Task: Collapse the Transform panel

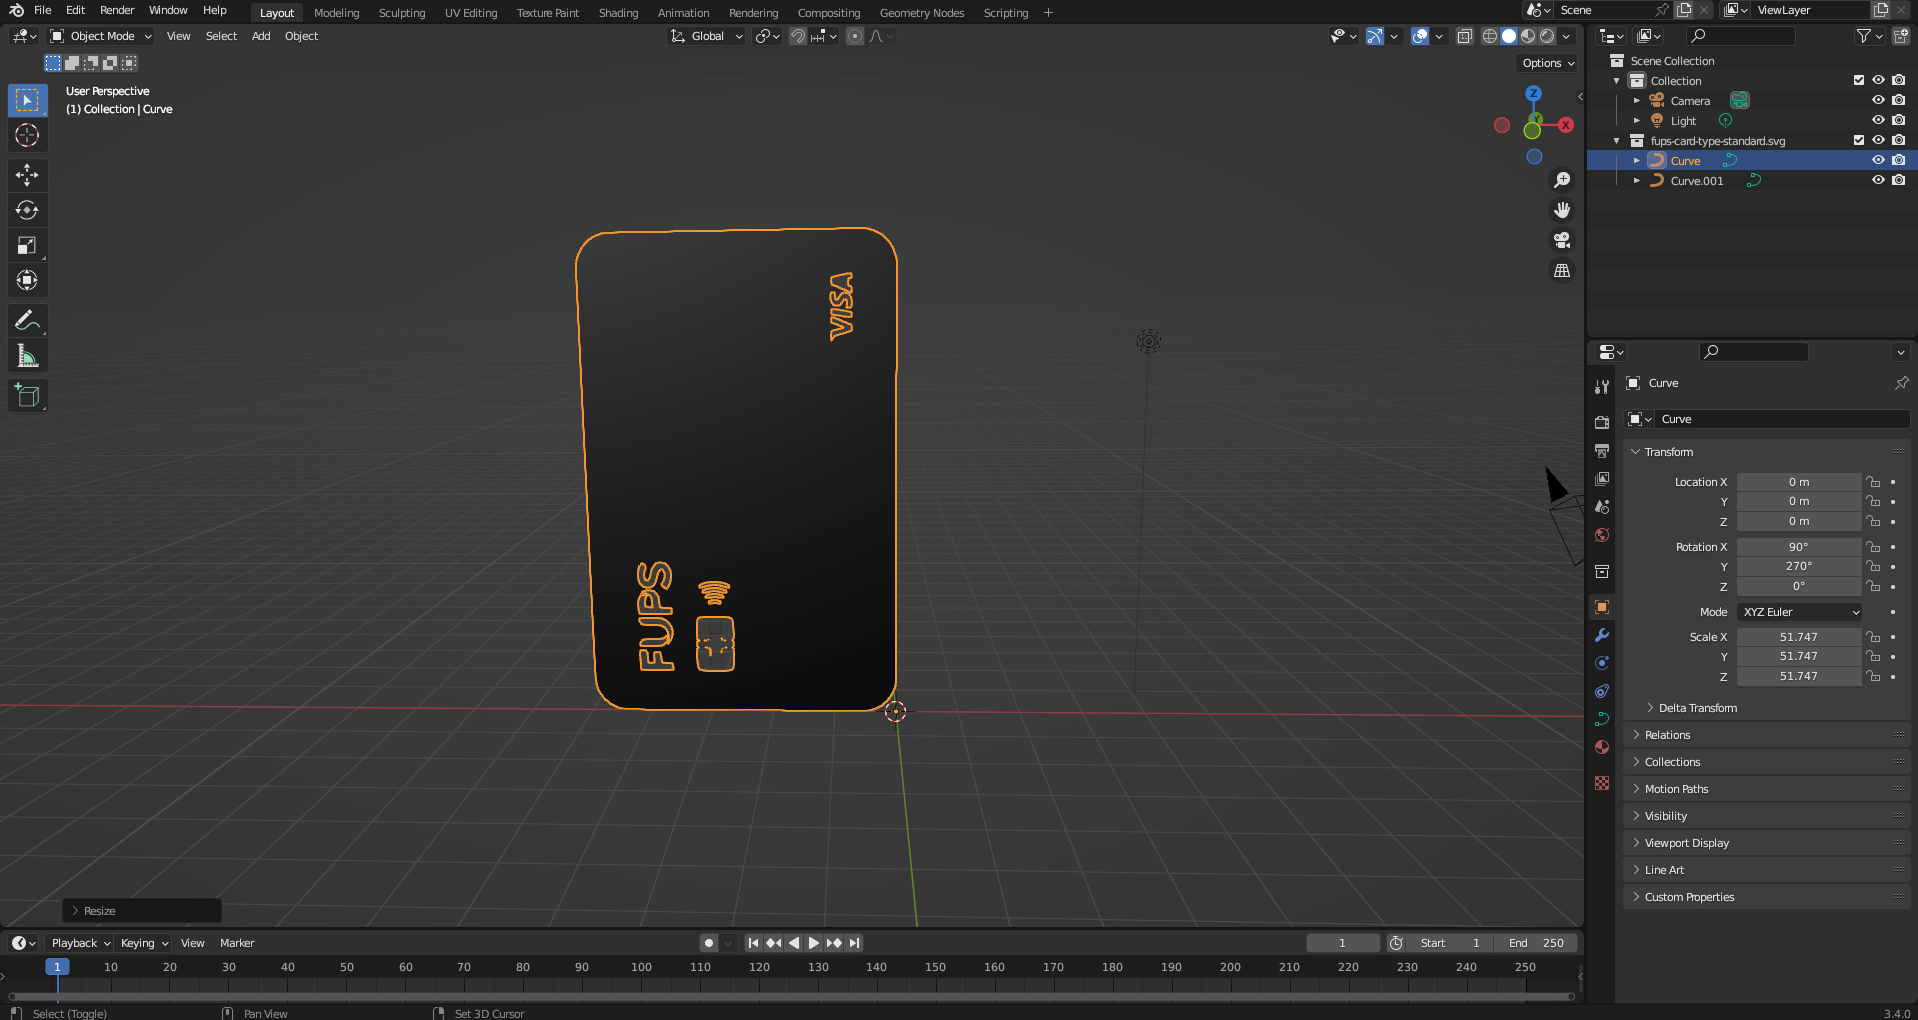Action: point(1668,452)
